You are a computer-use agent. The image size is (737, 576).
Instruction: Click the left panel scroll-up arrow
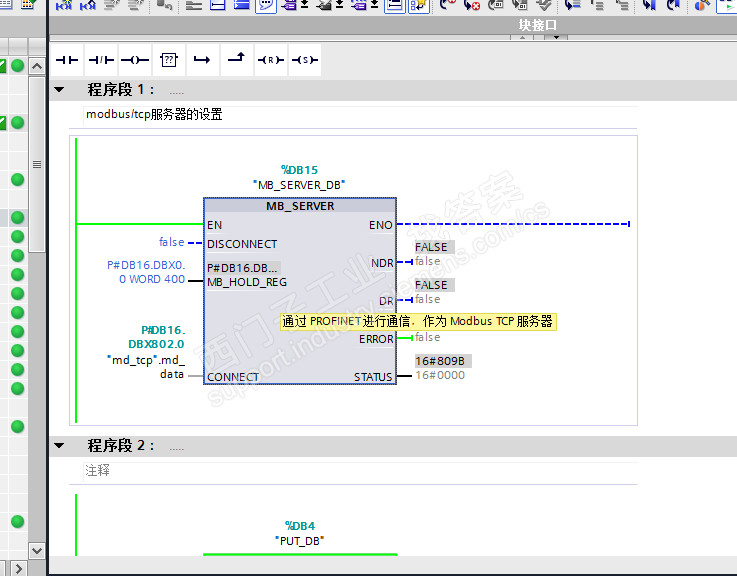point(37,66)
